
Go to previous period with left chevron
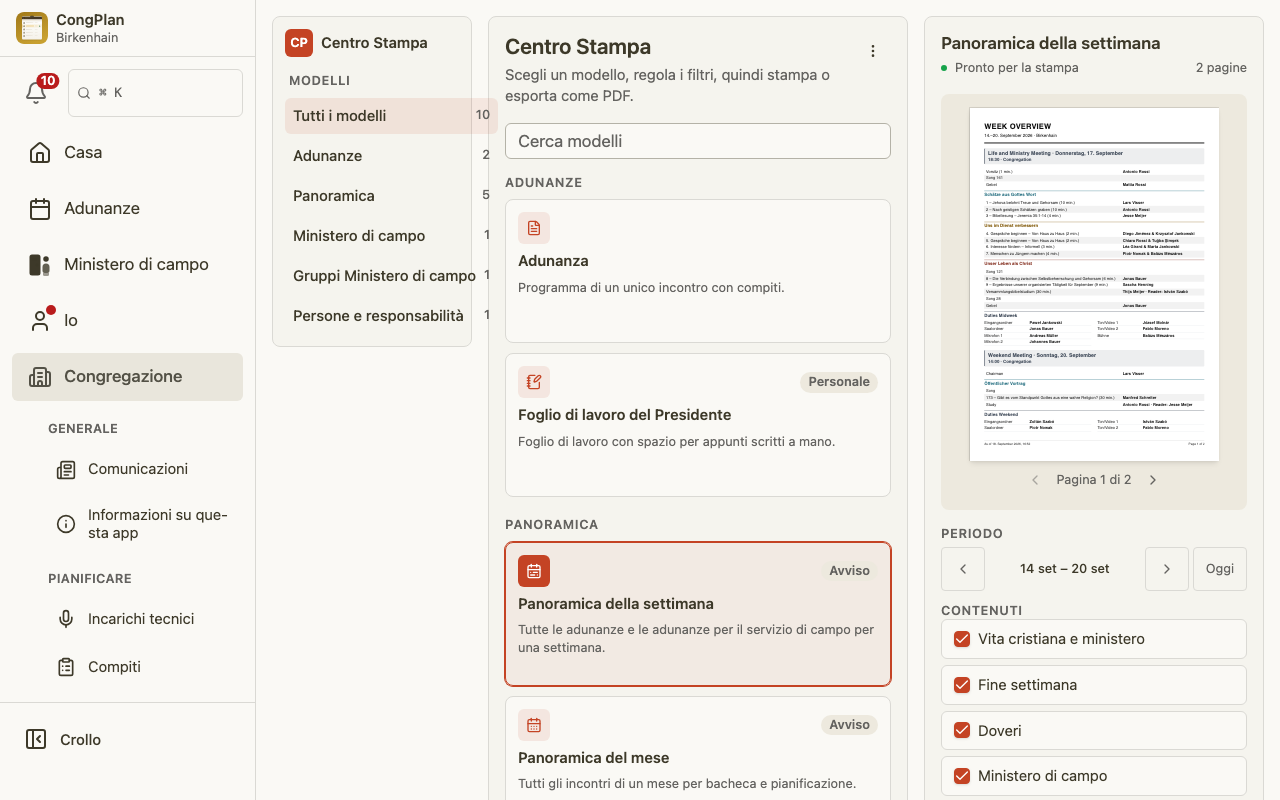[963, 569]
